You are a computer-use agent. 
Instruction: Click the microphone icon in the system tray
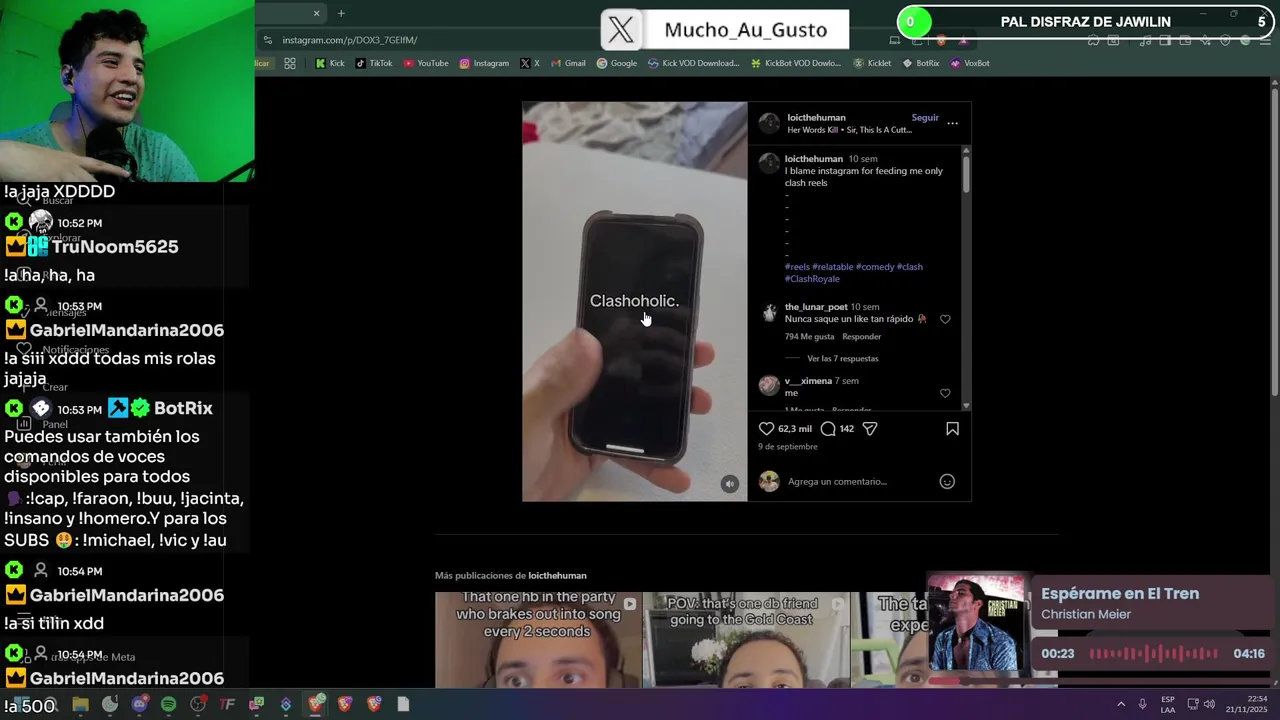1142,704
